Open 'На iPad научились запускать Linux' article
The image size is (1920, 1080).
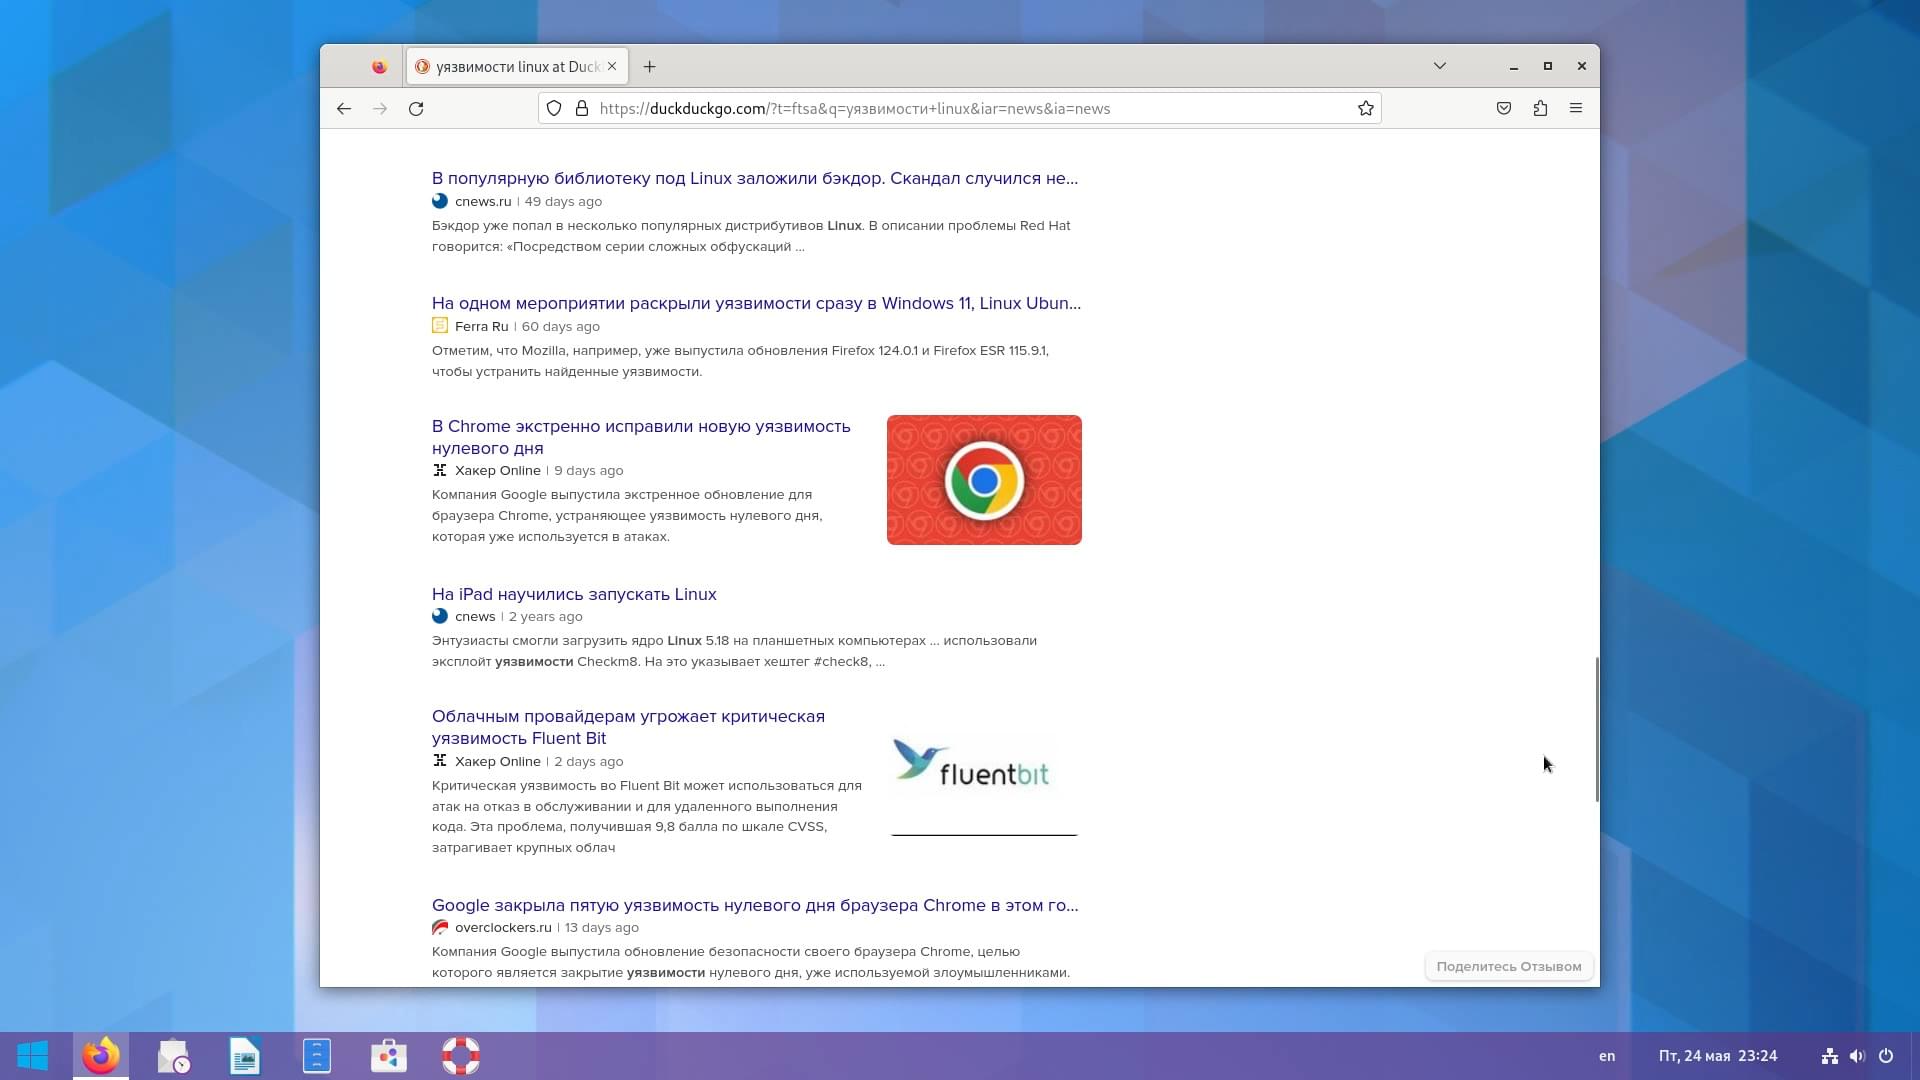574,594
